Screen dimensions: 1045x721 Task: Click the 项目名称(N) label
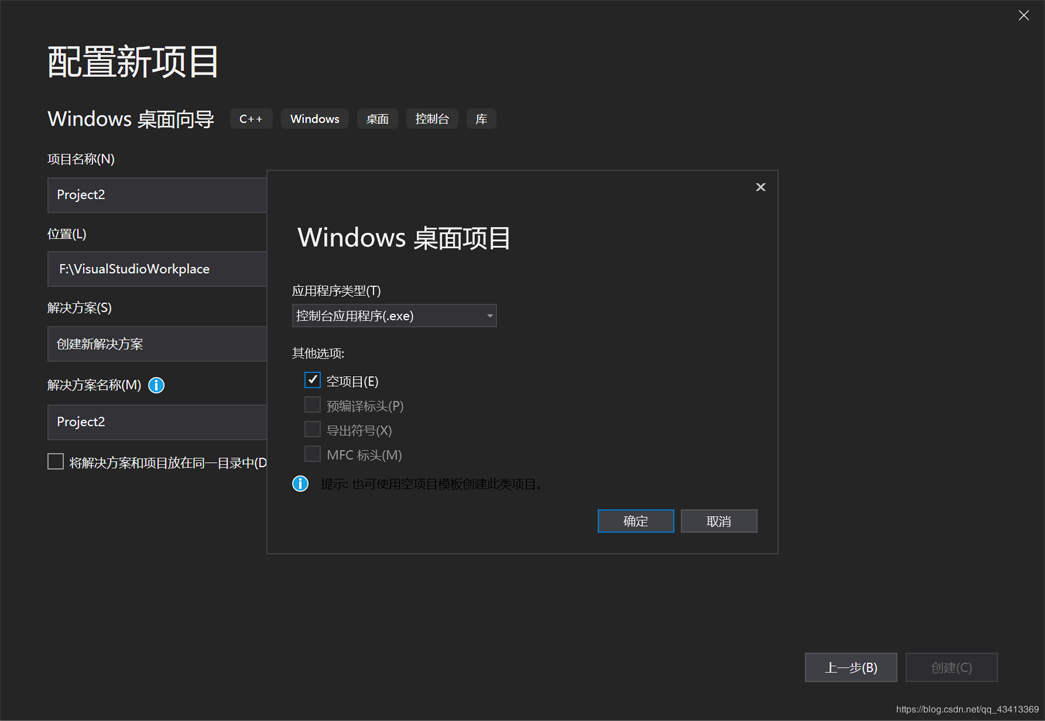(81, 159)
